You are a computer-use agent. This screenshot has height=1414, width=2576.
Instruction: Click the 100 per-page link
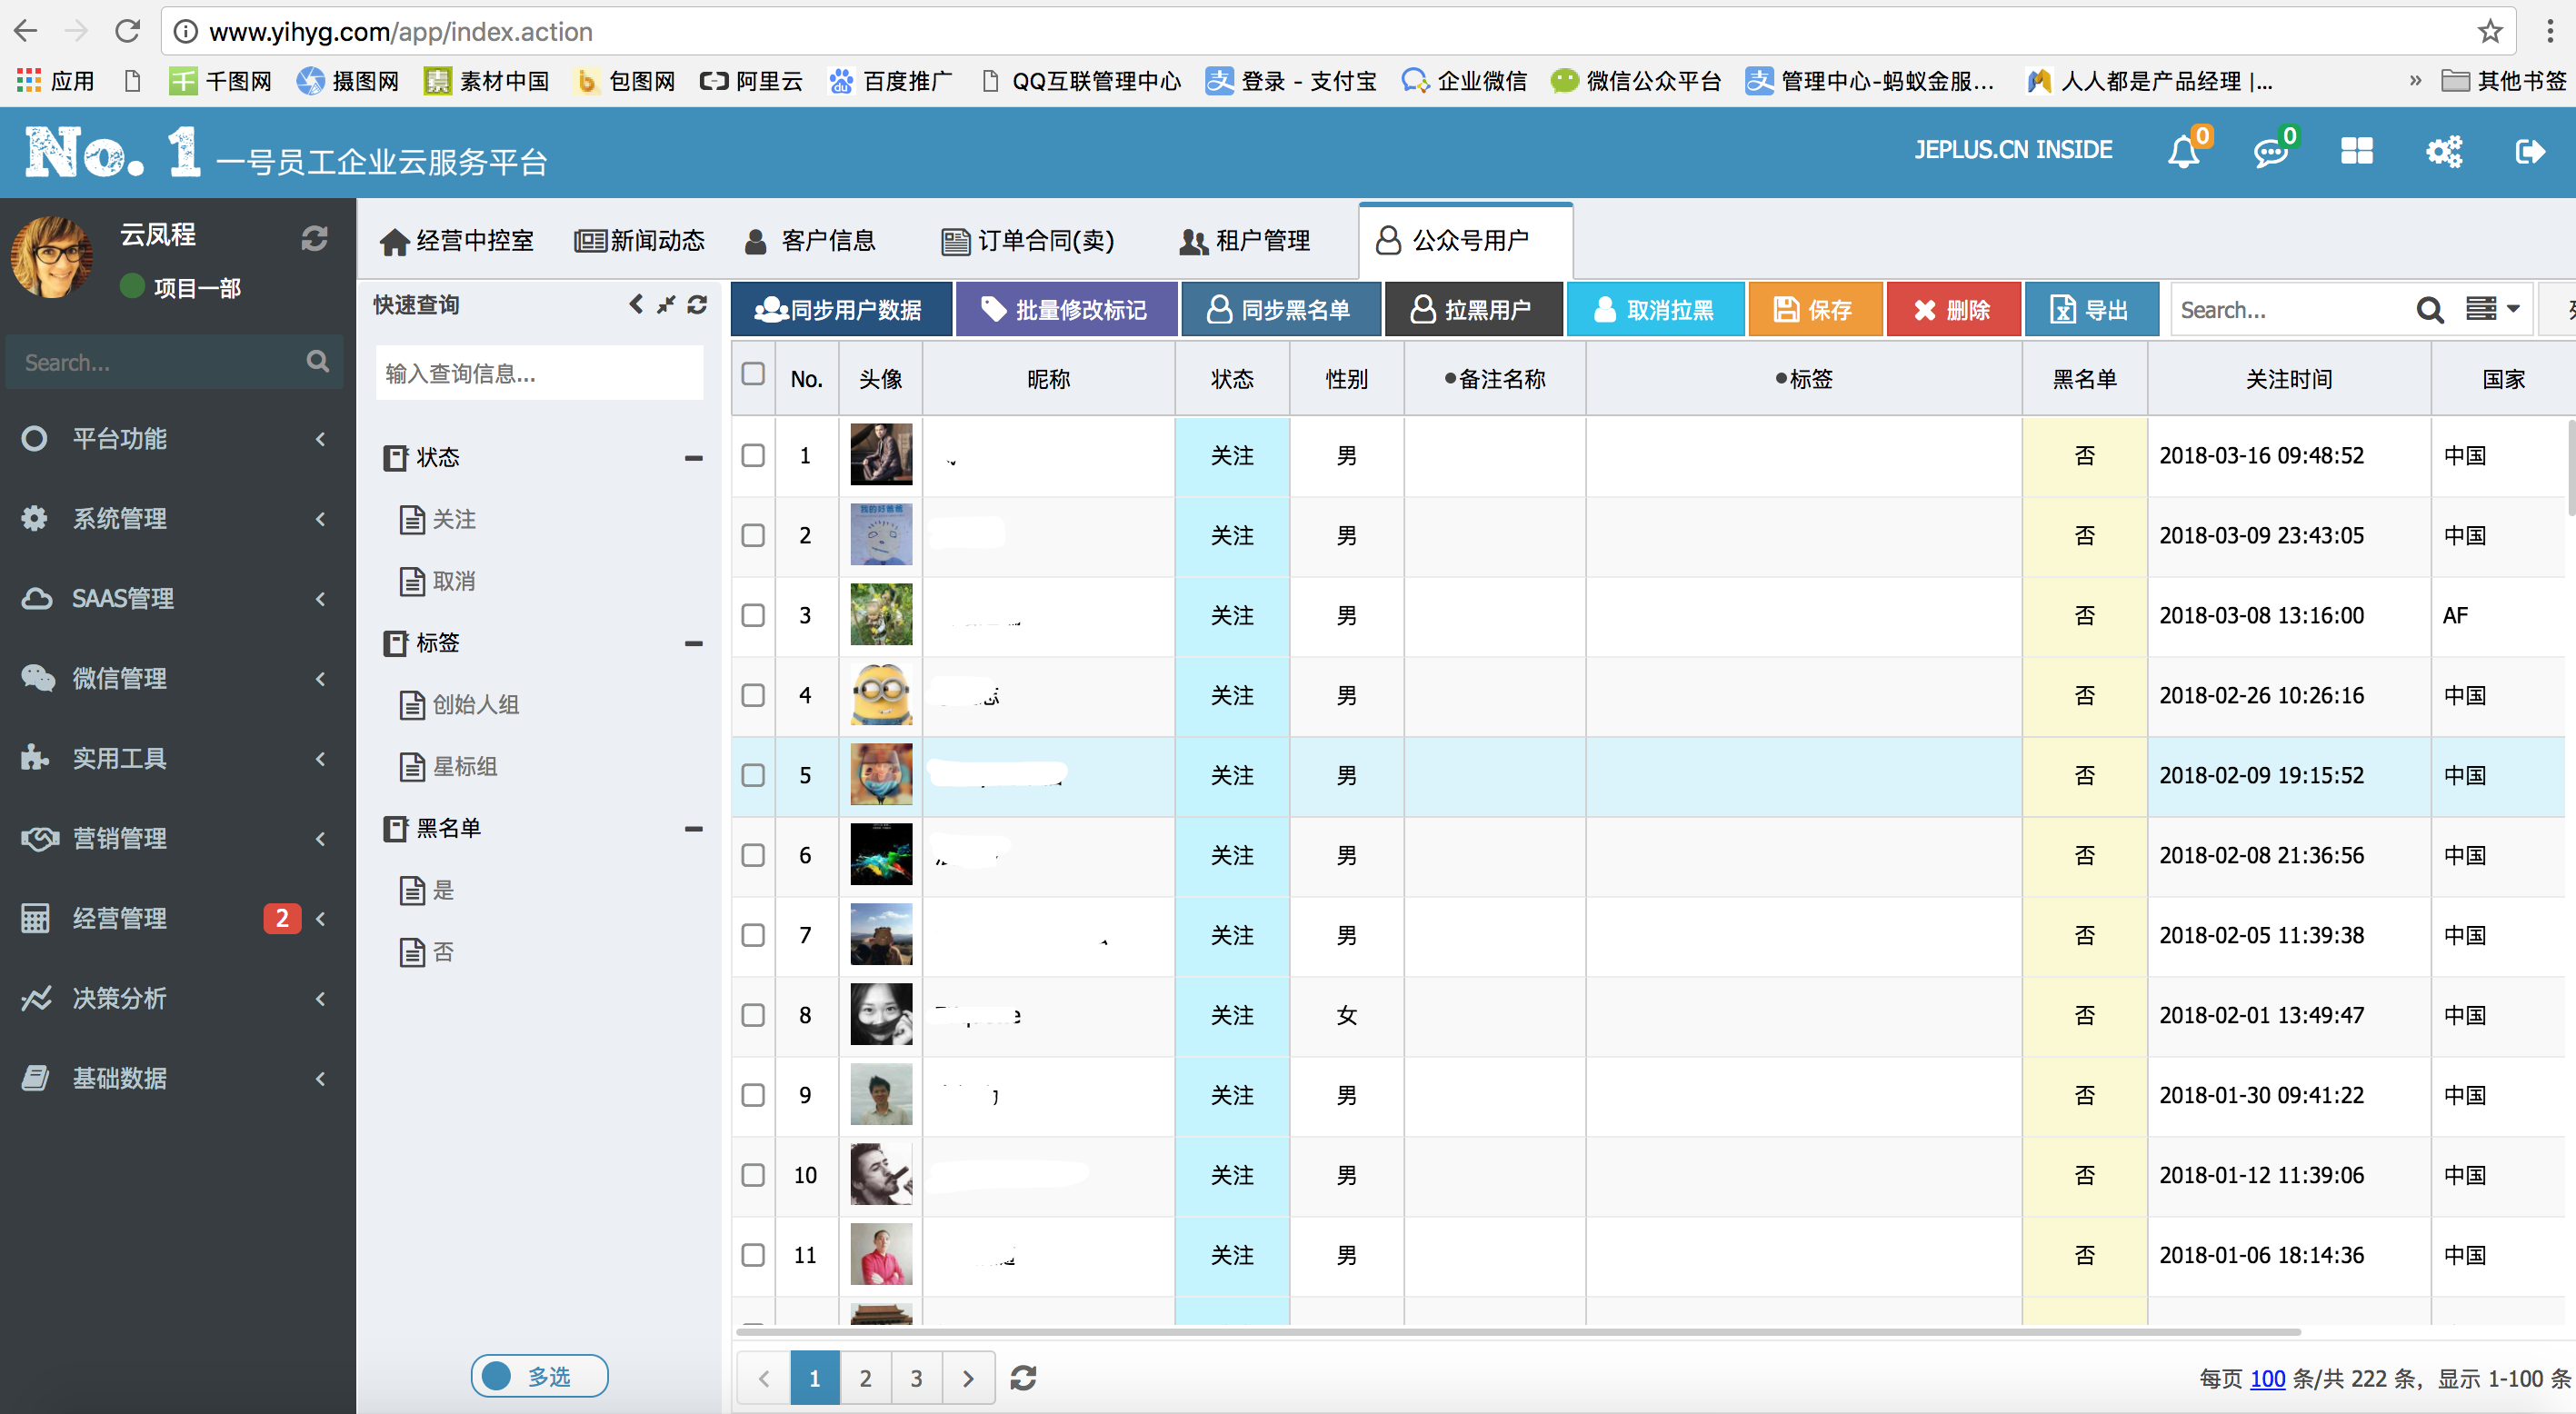2266,1379
